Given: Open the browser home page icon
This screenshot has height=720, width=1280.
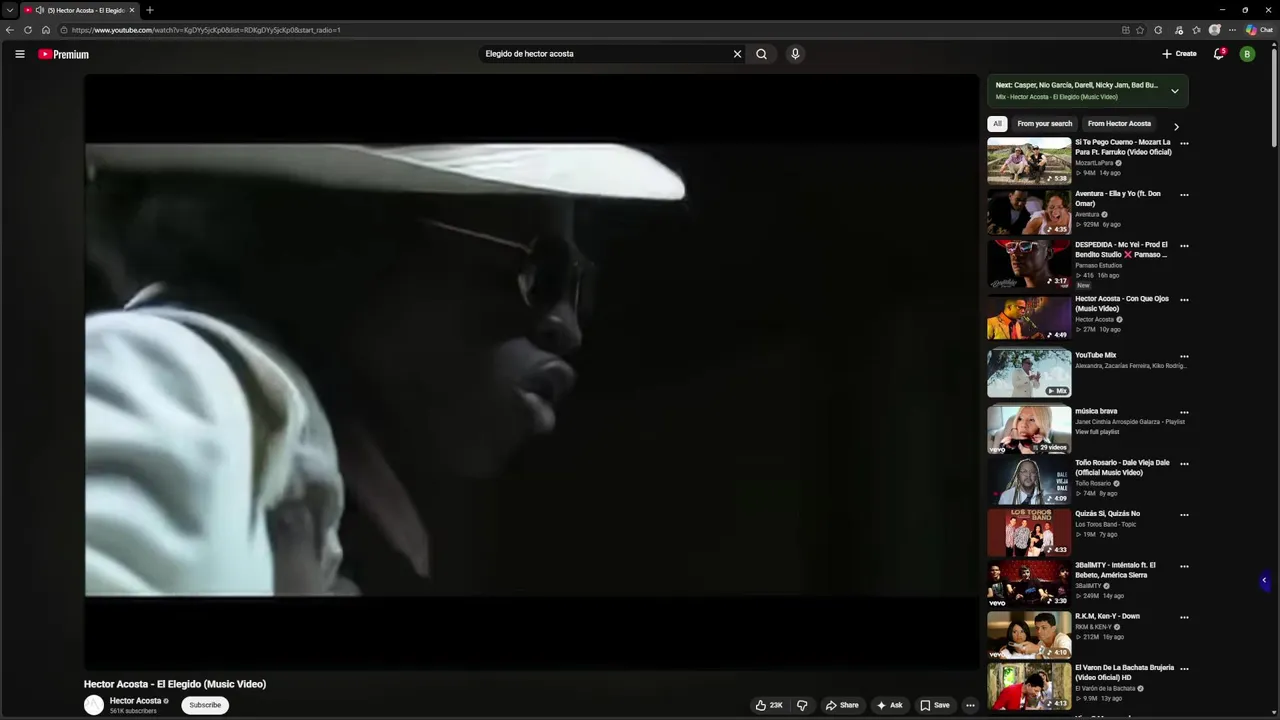Looking at the screenshot, I should pos(46,30).
